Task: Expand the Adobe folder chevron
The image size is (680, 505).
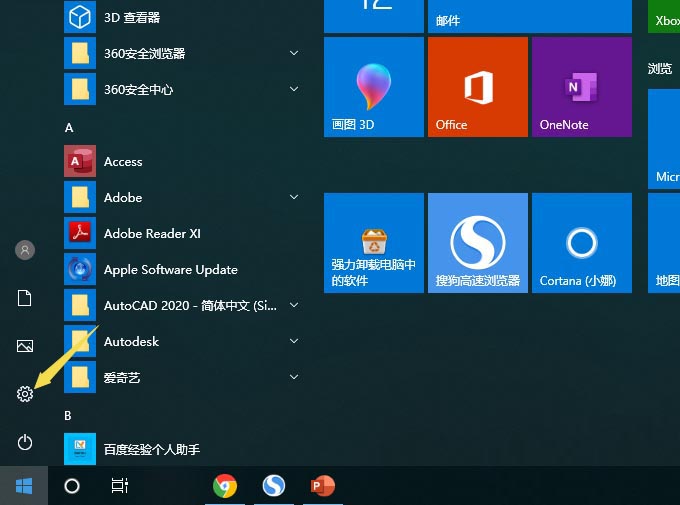Action: [294, 197]
